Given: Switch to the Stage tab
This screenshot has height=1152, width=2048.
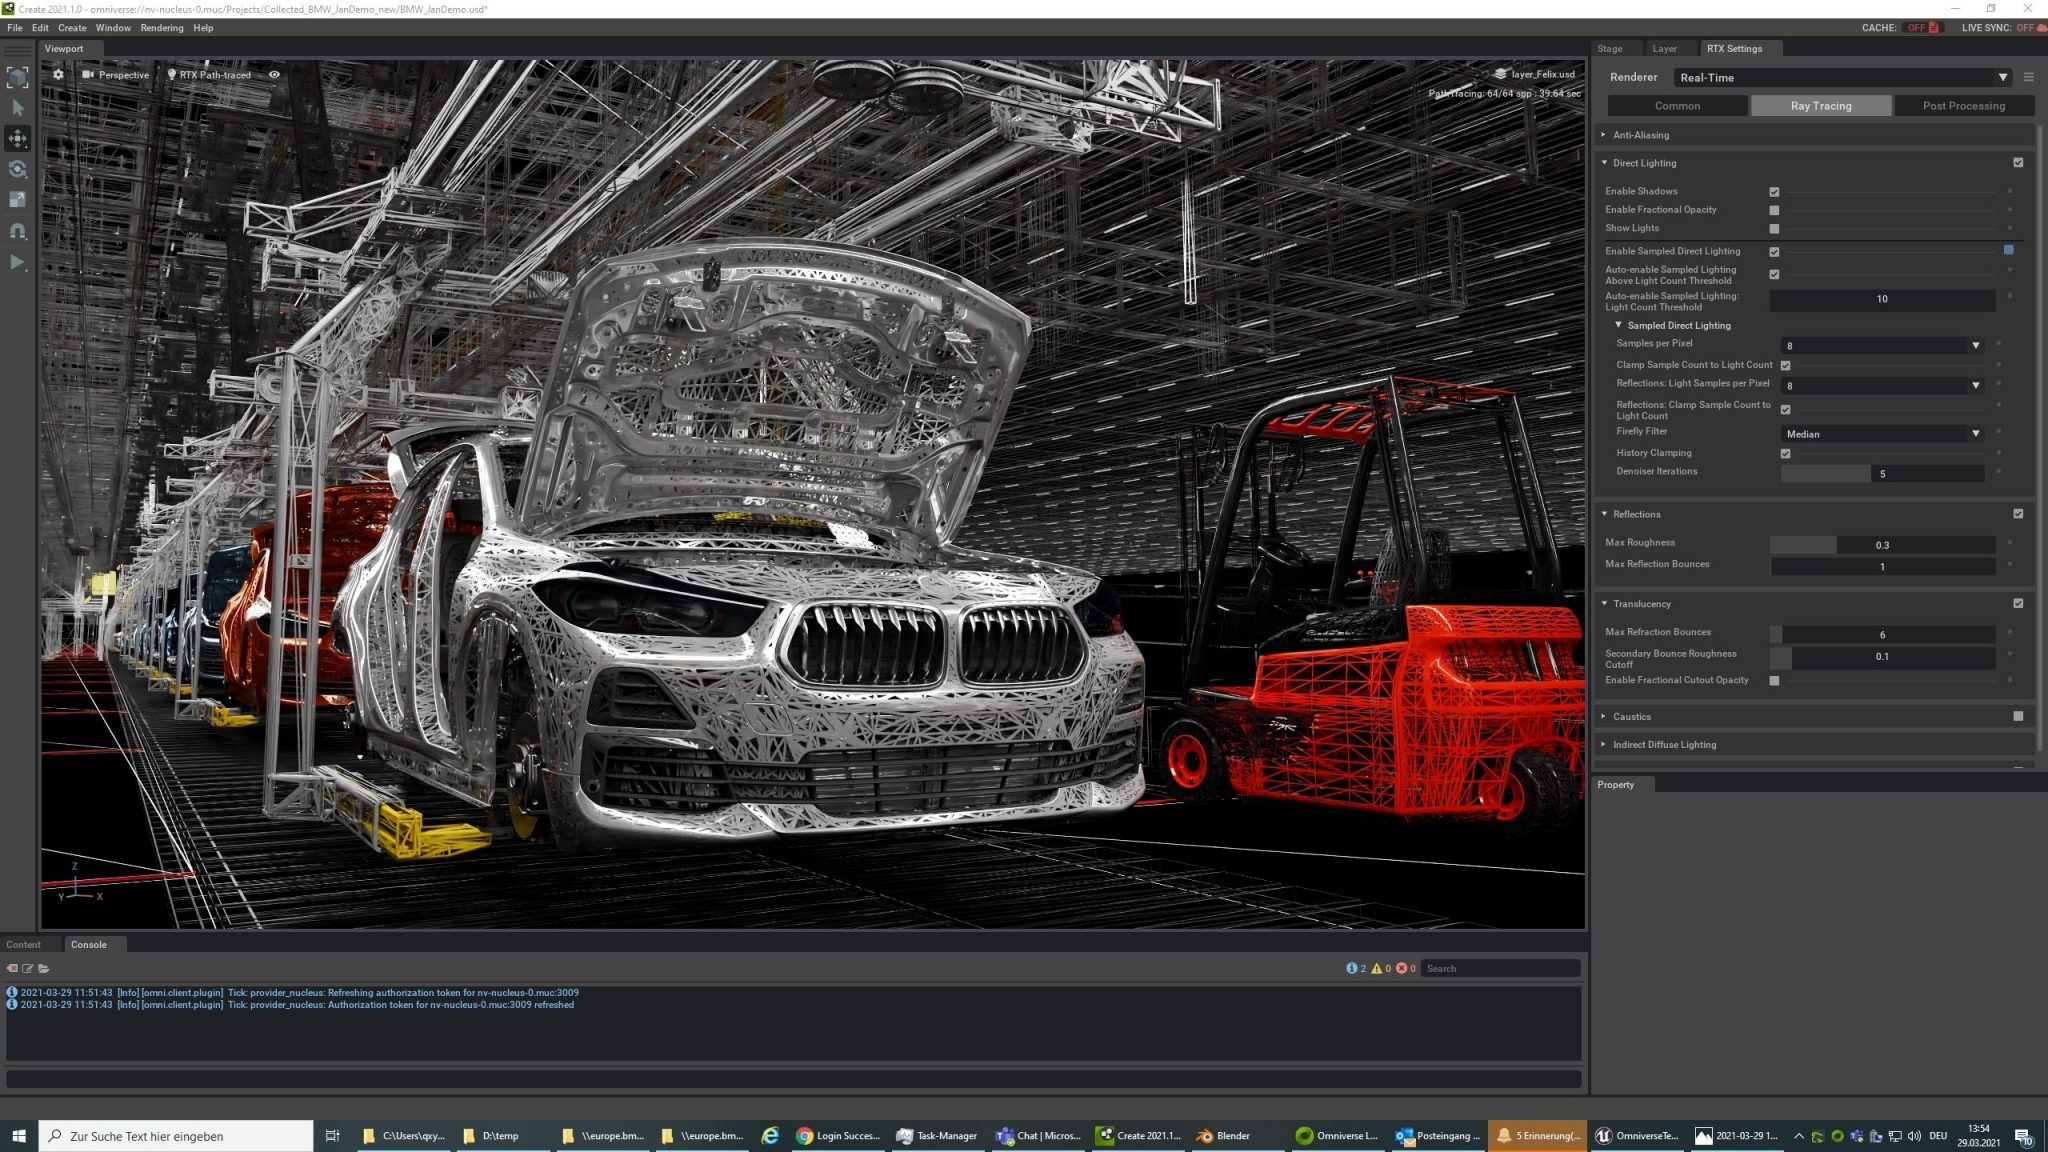Looking at the screenshot, I should [1612, 48].
